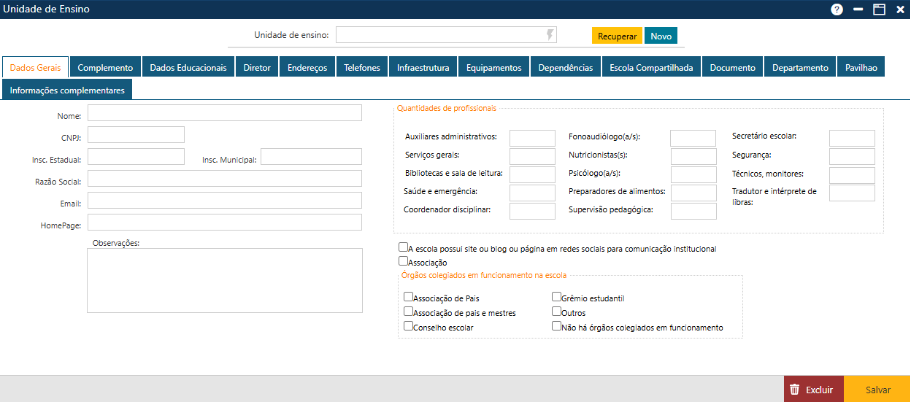Minimize the Unidade de Ensino window

click(x=859, y=9)
